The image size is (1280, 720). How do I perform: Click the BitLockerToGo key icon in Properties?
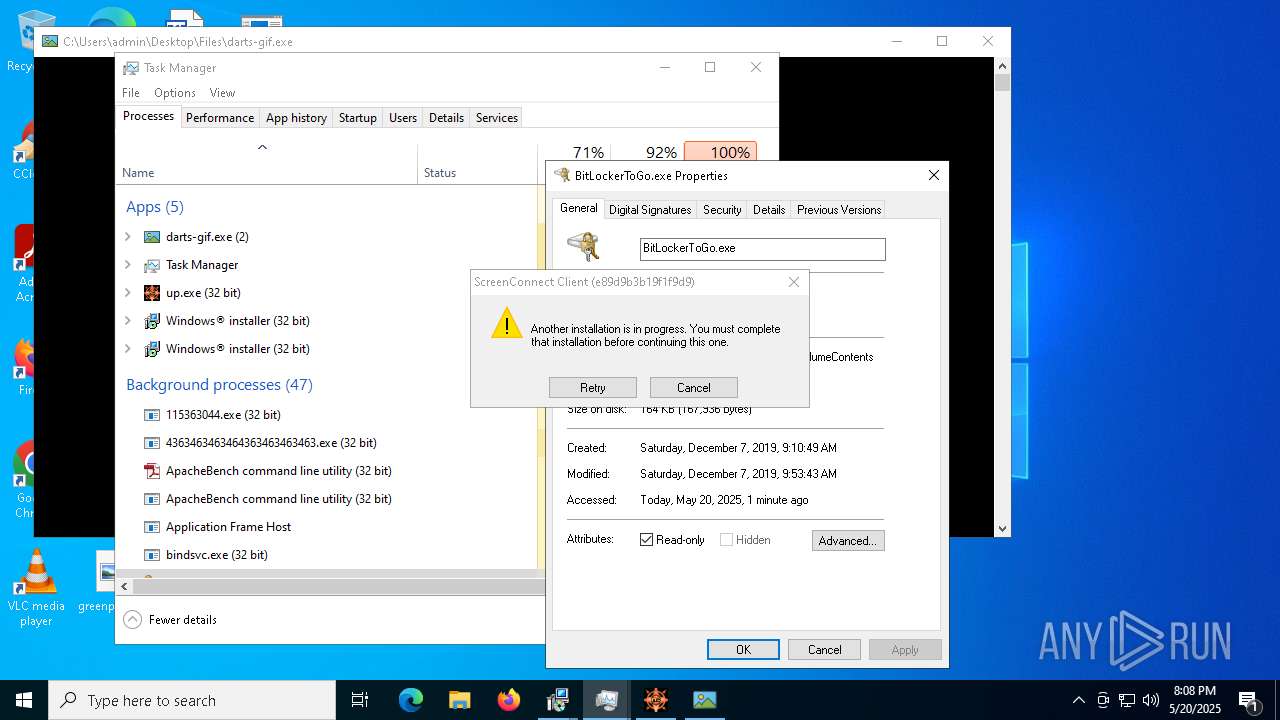[583, 246]
